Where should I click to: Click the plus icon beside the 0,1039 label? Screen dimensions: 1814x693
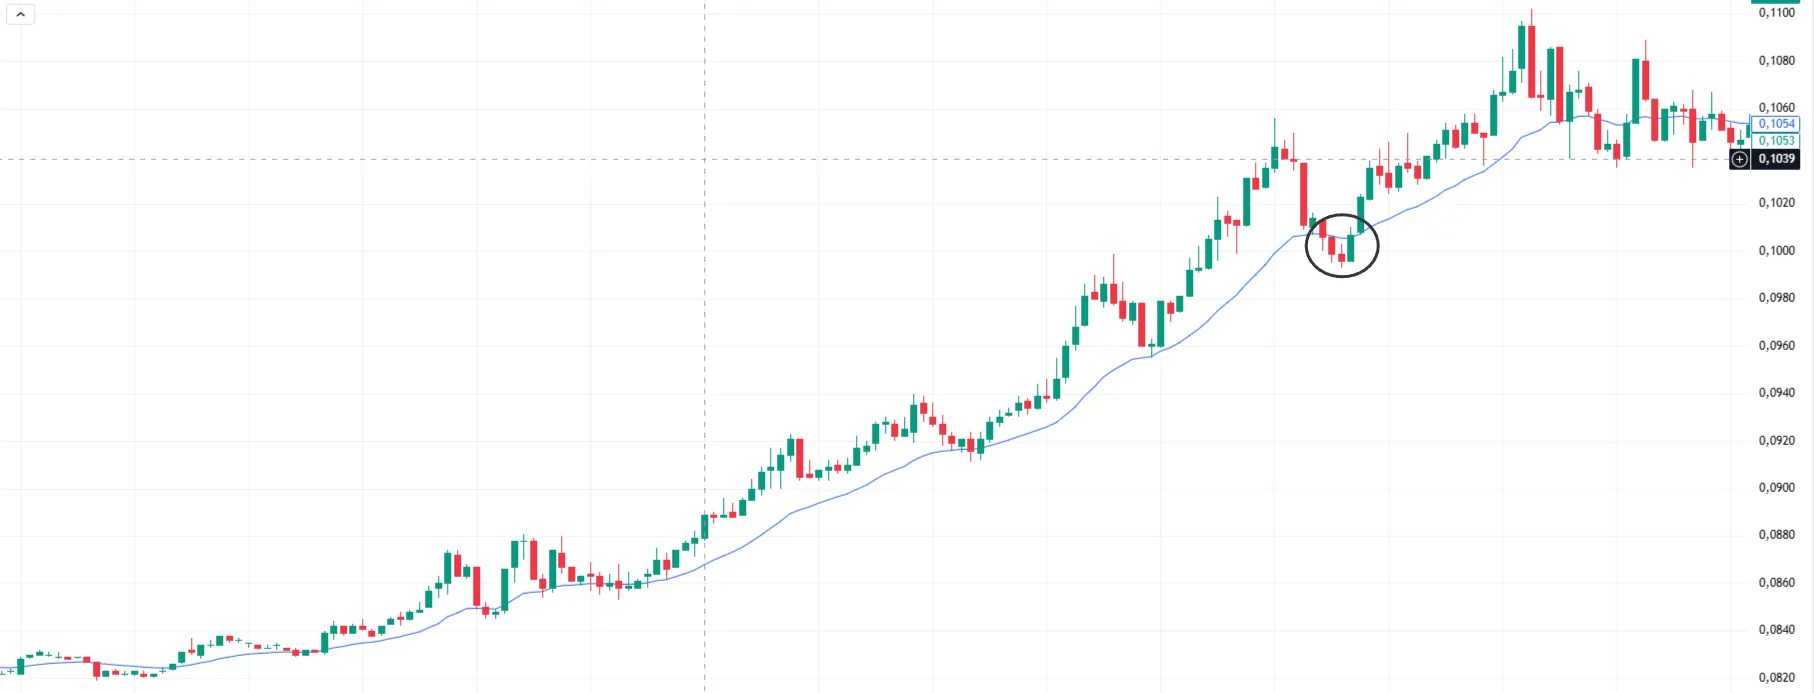click(1740, 159)
